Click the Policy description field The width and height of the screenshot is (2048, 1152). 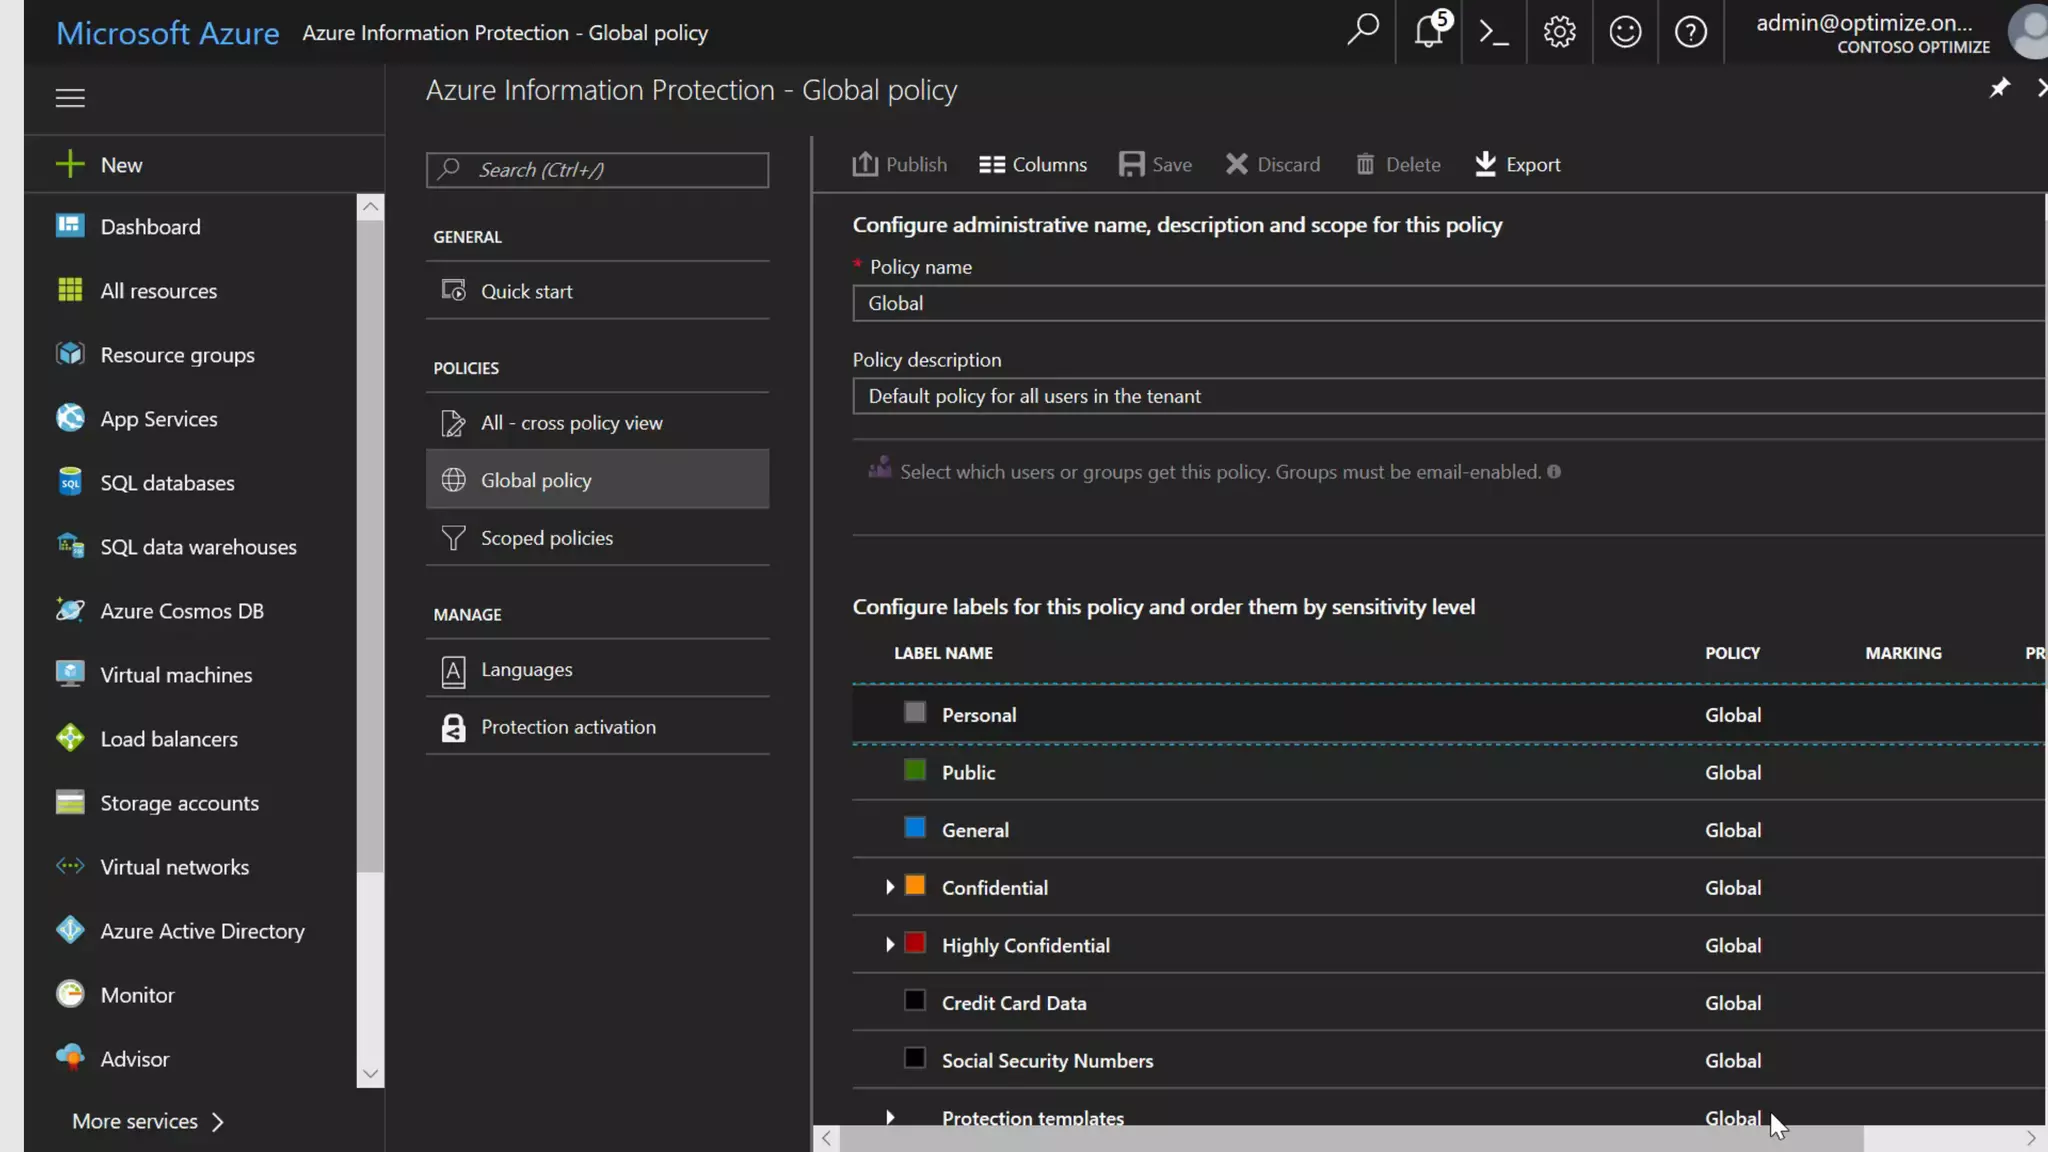(x=1449, y=396)
